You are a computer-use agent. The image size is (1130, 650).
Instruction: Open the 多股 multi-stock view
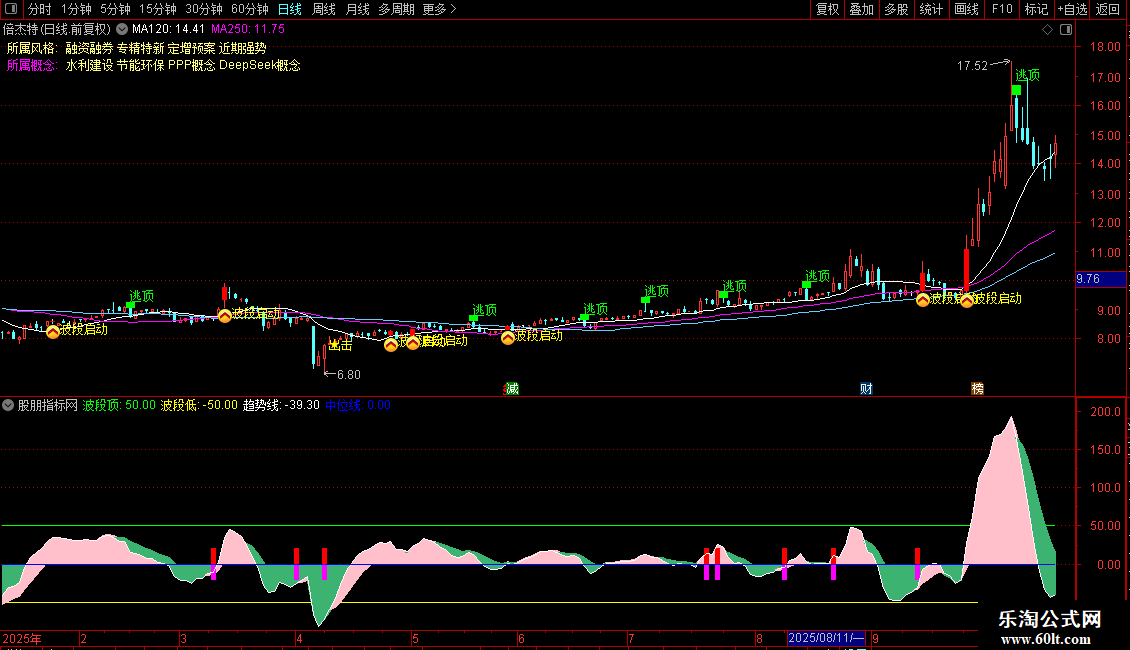tap(897, 9)
